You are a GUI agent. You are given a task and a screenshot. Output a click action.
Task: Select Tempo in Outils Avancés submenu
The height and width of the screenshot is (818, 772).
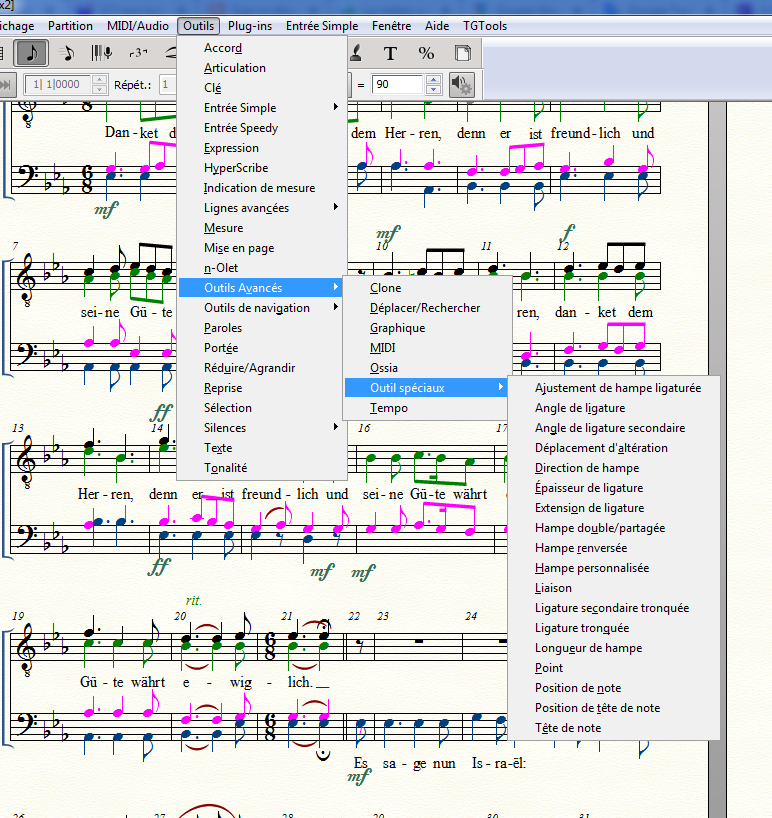389,408
